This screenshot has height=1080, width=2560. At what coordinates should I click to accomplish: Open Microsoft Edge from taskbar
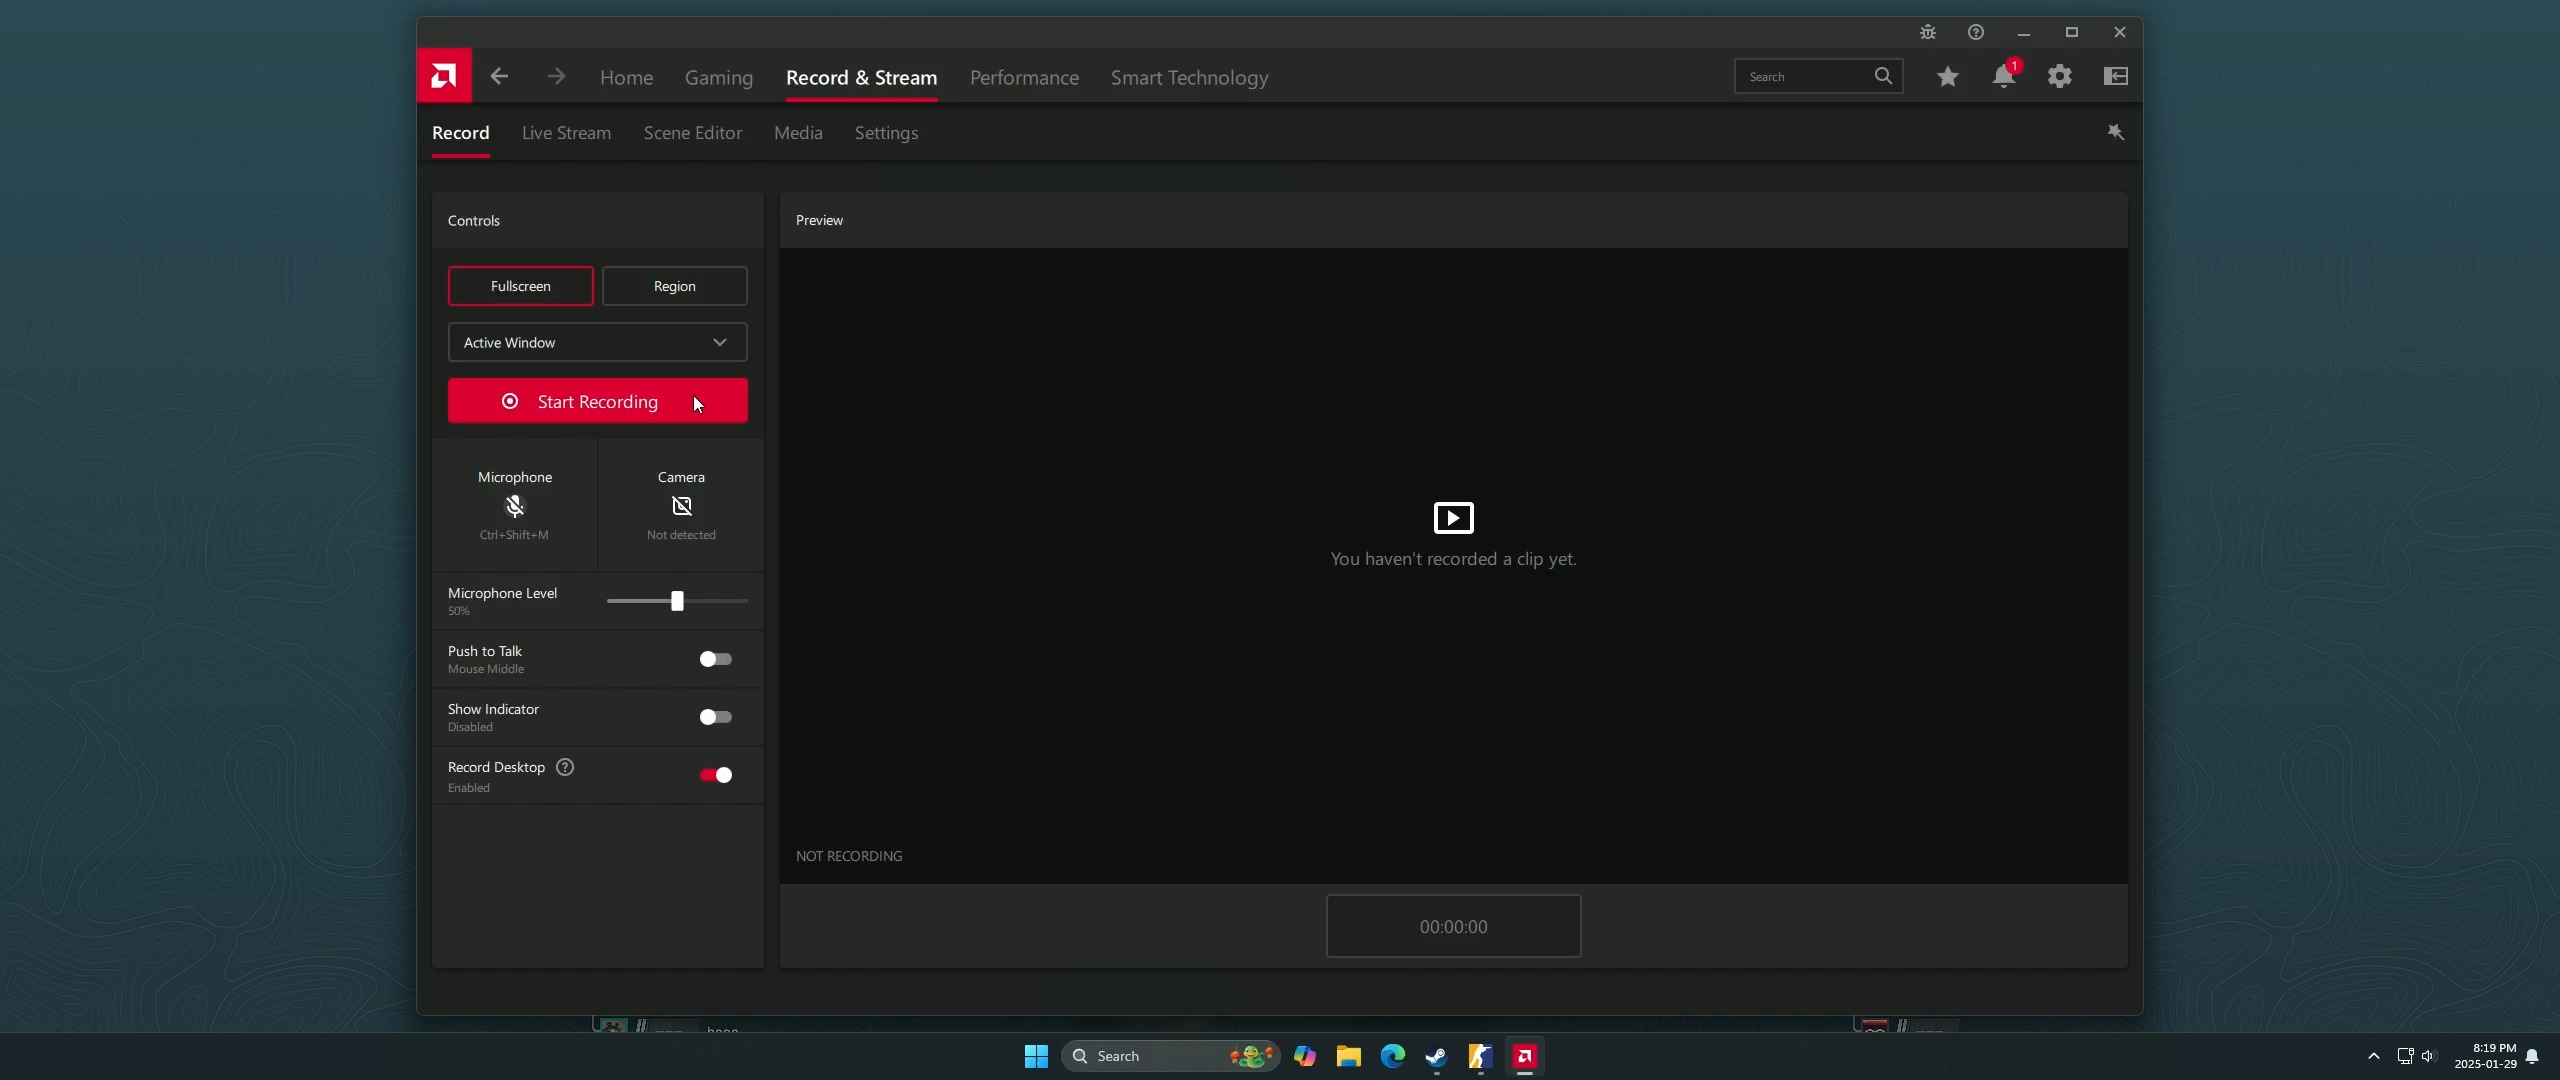pos(1392,1056)
